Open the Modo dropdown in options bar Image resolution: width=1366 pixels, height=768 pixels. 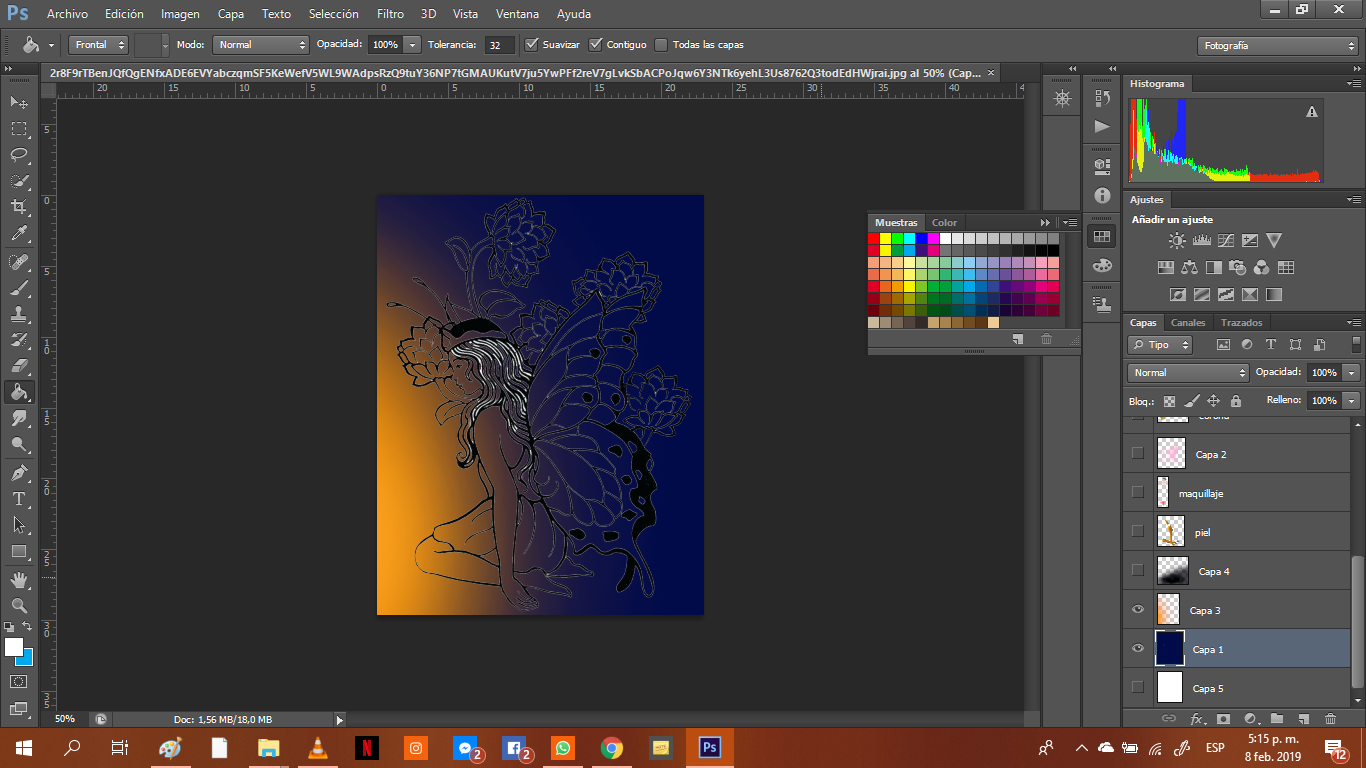(261, 45)
